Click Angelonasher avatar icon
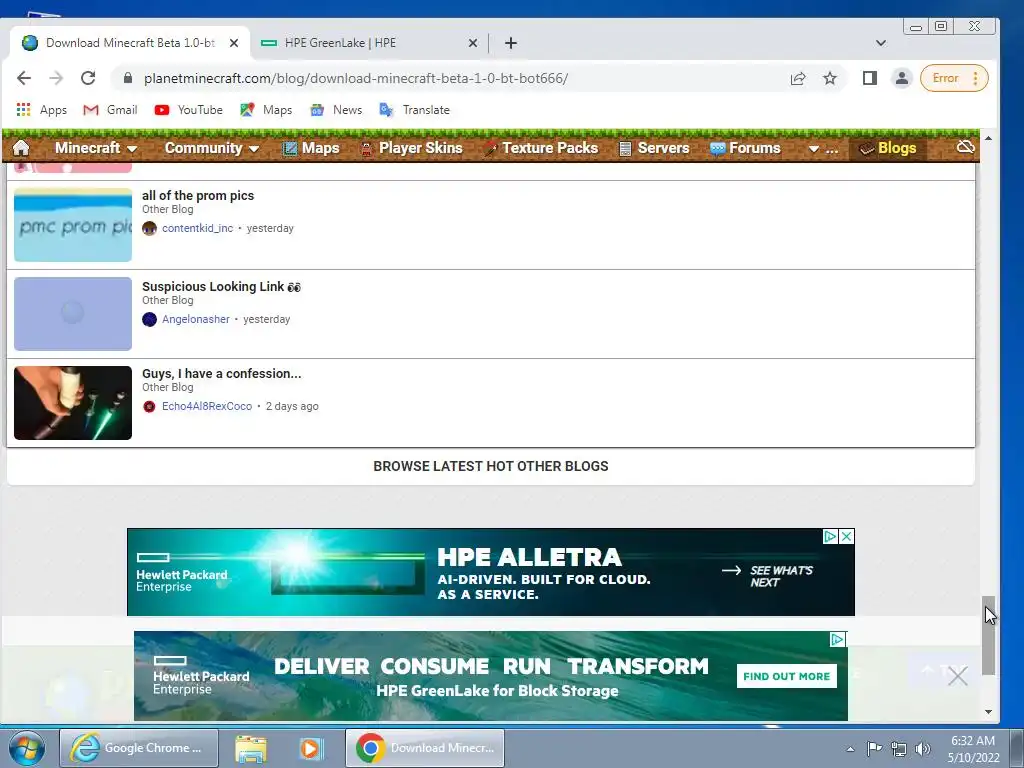1024x768 pixels. coord(150,319)
